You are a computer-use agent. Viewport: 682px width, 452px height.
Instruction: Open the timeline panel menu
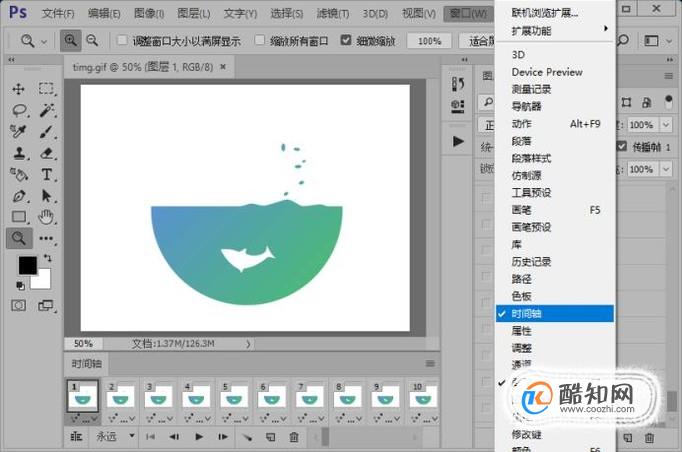pos(430,363)
